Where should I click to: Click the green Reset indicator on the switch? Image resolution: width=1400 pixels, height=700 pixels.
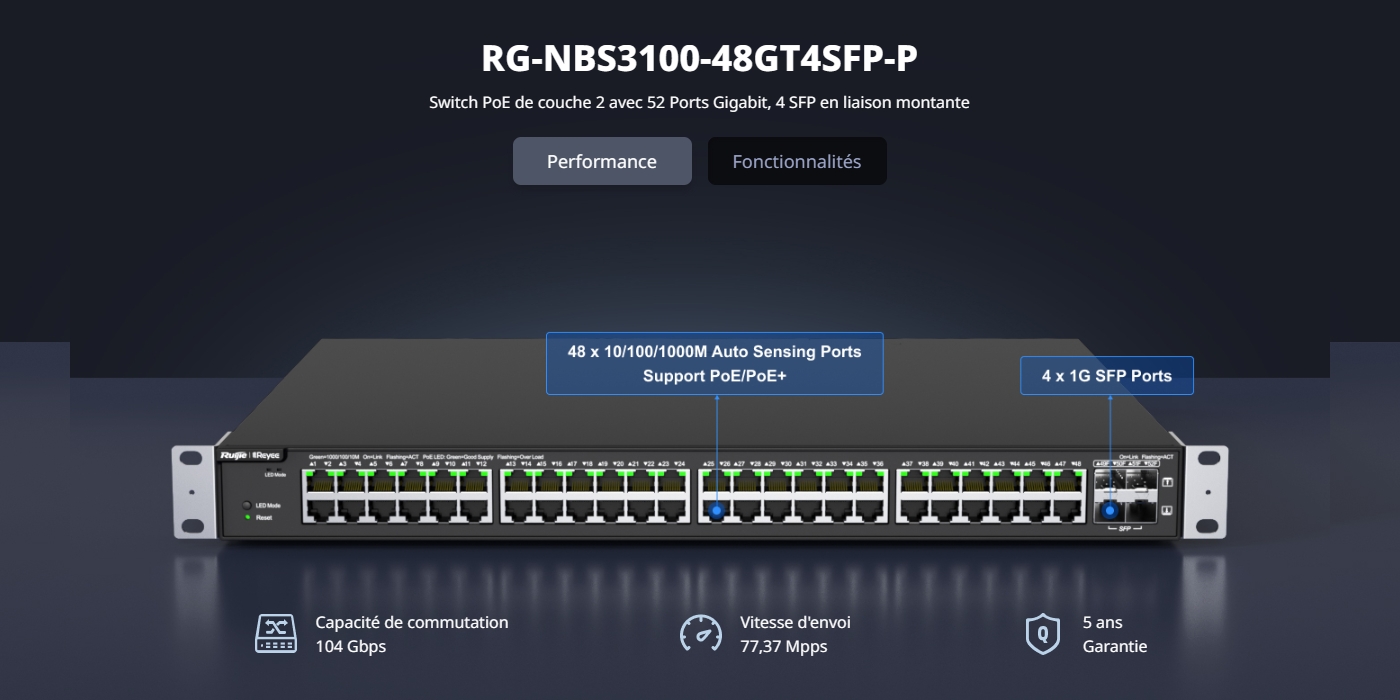247,517
